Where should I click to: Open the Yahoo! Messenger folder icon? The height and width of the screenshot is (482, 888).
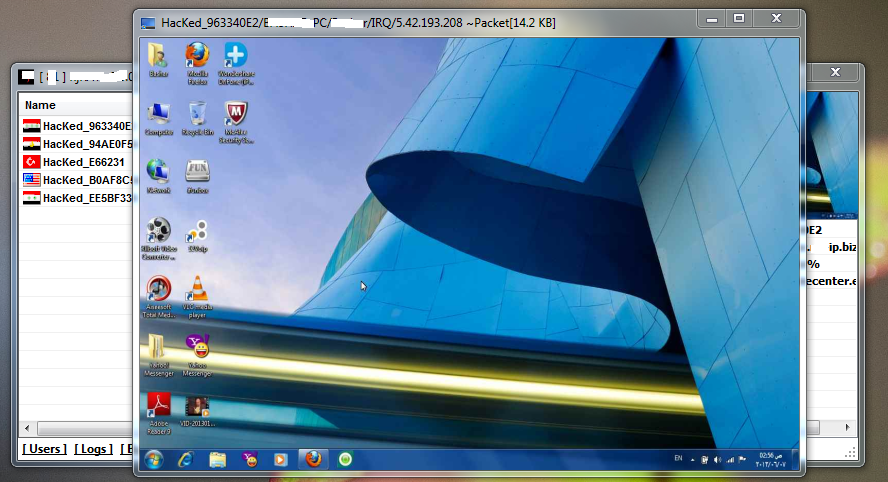159,355
